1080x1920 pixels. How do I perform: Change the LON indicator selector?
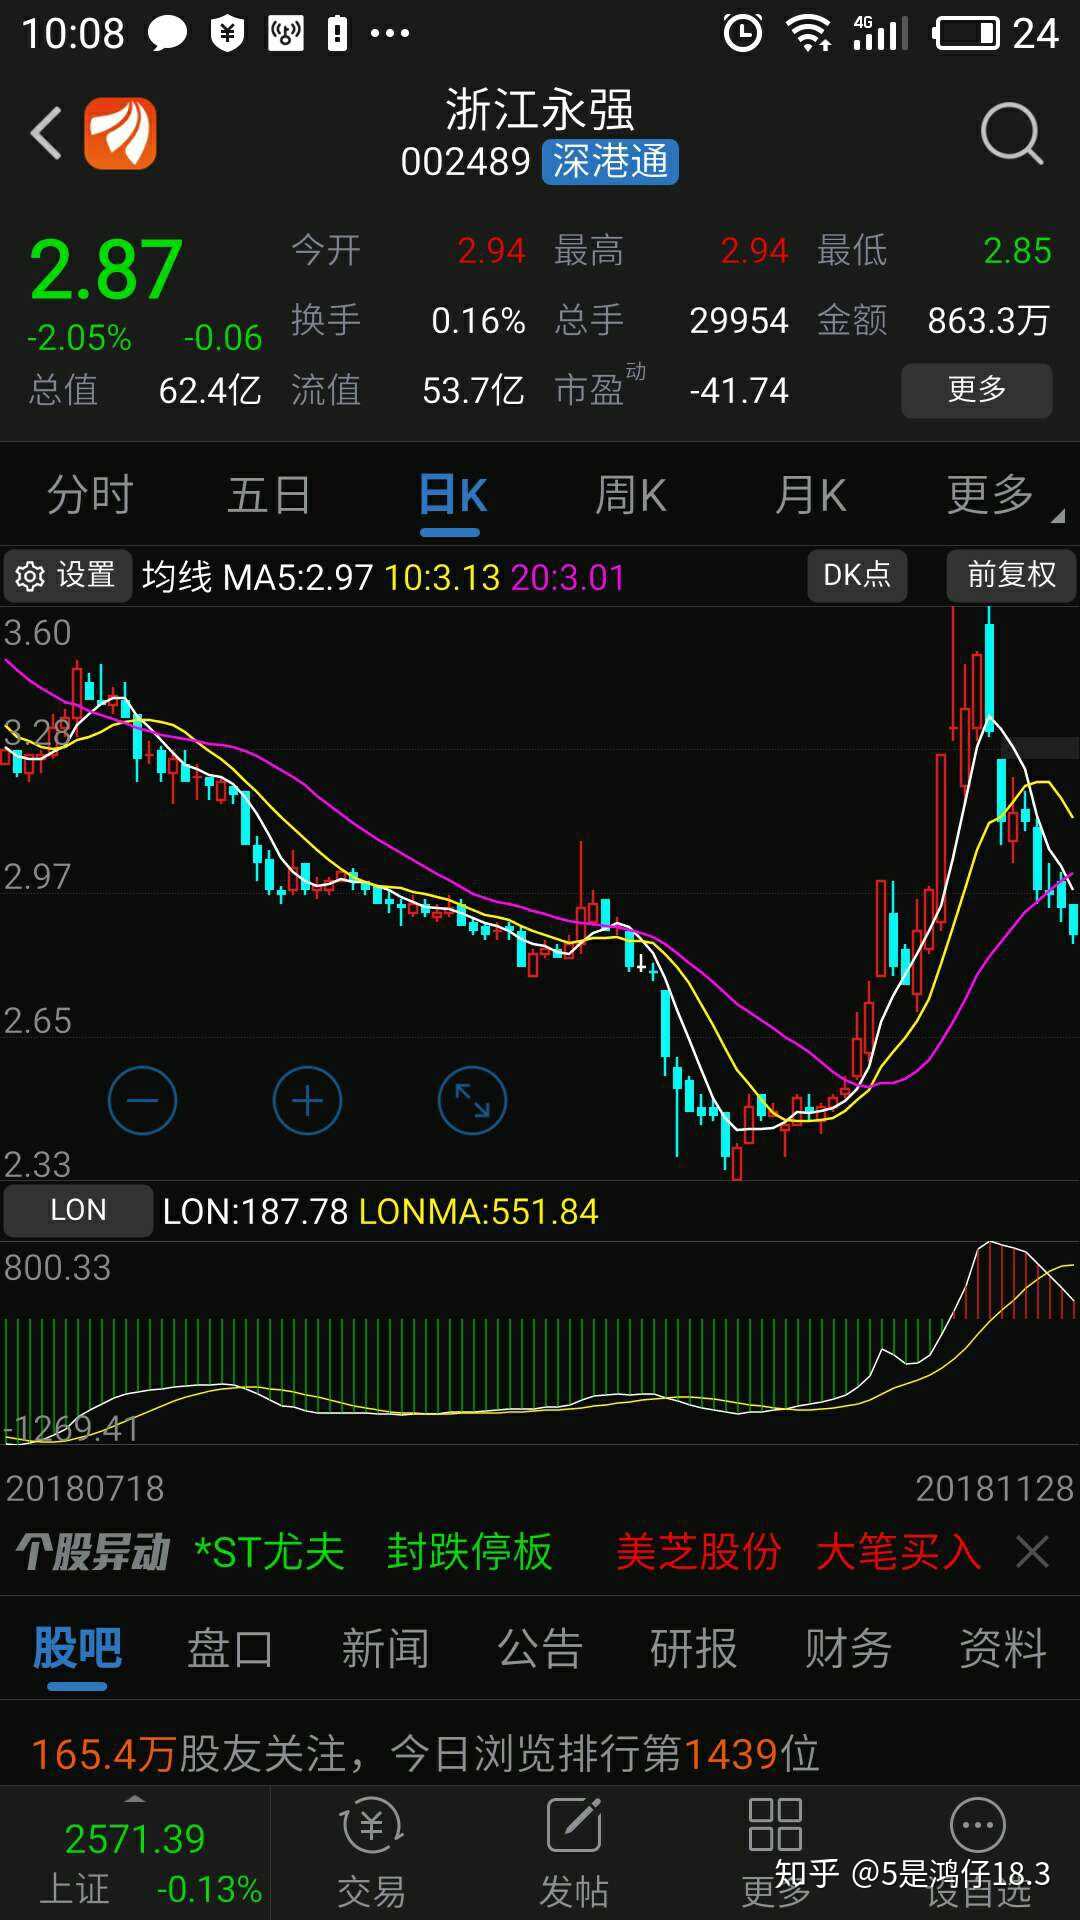point(78,1210)
